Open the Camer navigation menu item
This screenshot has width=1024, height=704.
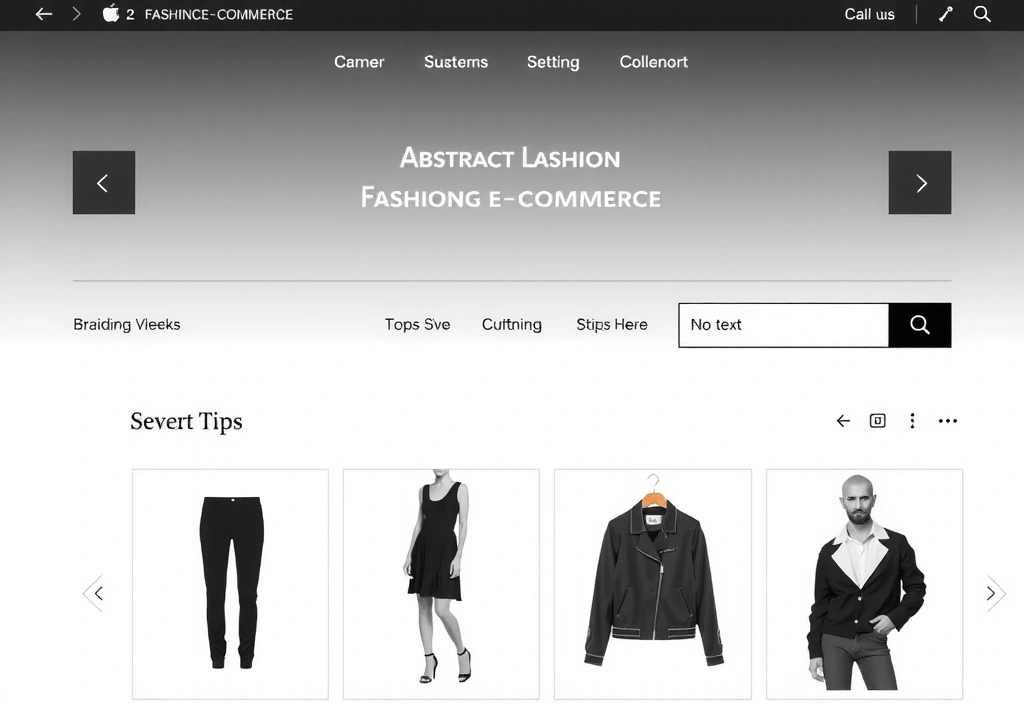359,62
